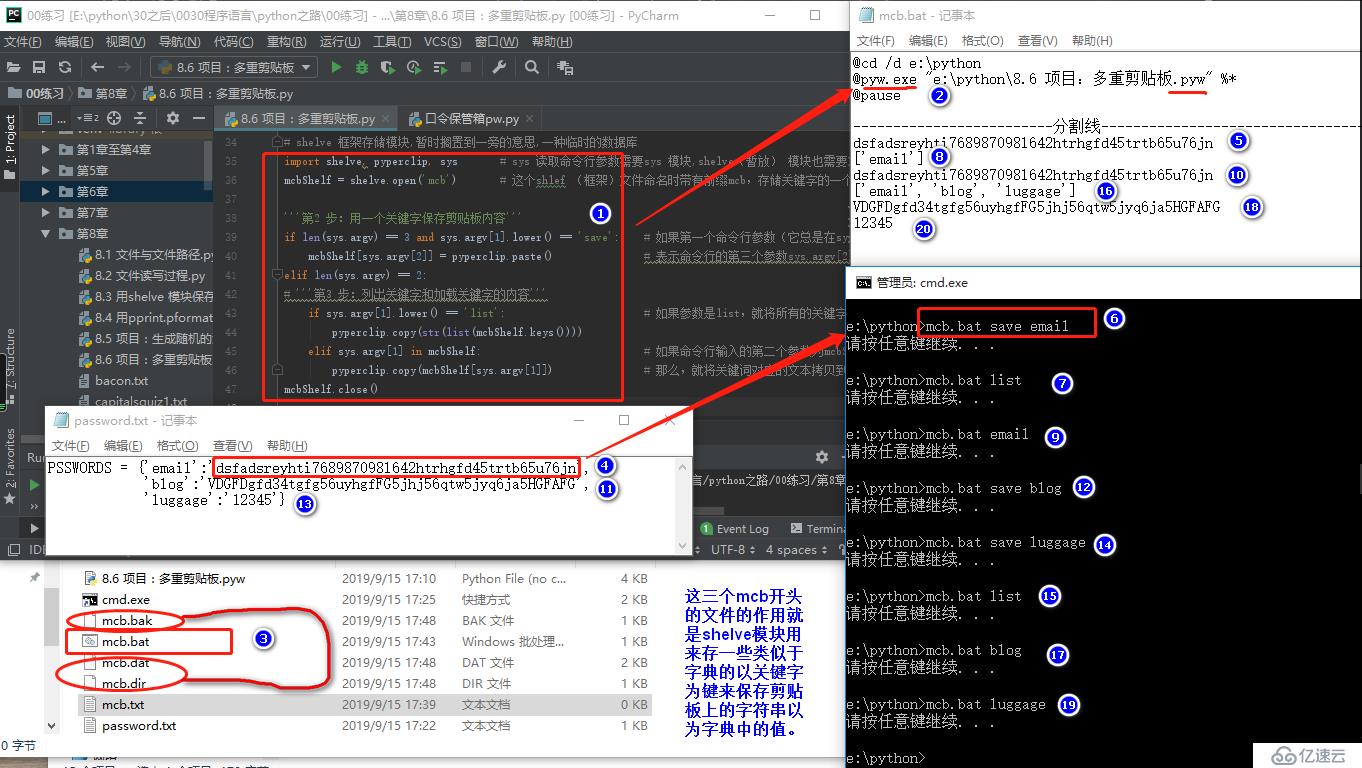This screenshot has width=1362, height=768.
Task: Open 查看(V) menu in password.txt Notepad
Action: pyautogui.click(x=232, y=445)
